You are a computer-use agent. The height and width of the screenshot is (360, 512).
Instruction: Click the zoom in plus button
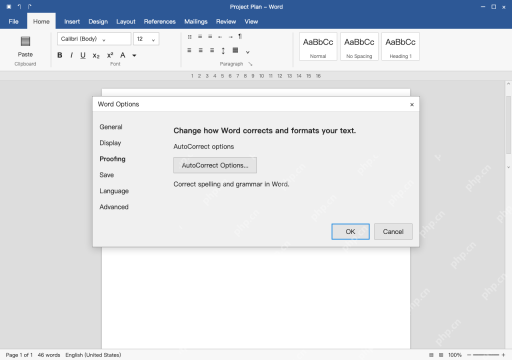tap(503, 355)
